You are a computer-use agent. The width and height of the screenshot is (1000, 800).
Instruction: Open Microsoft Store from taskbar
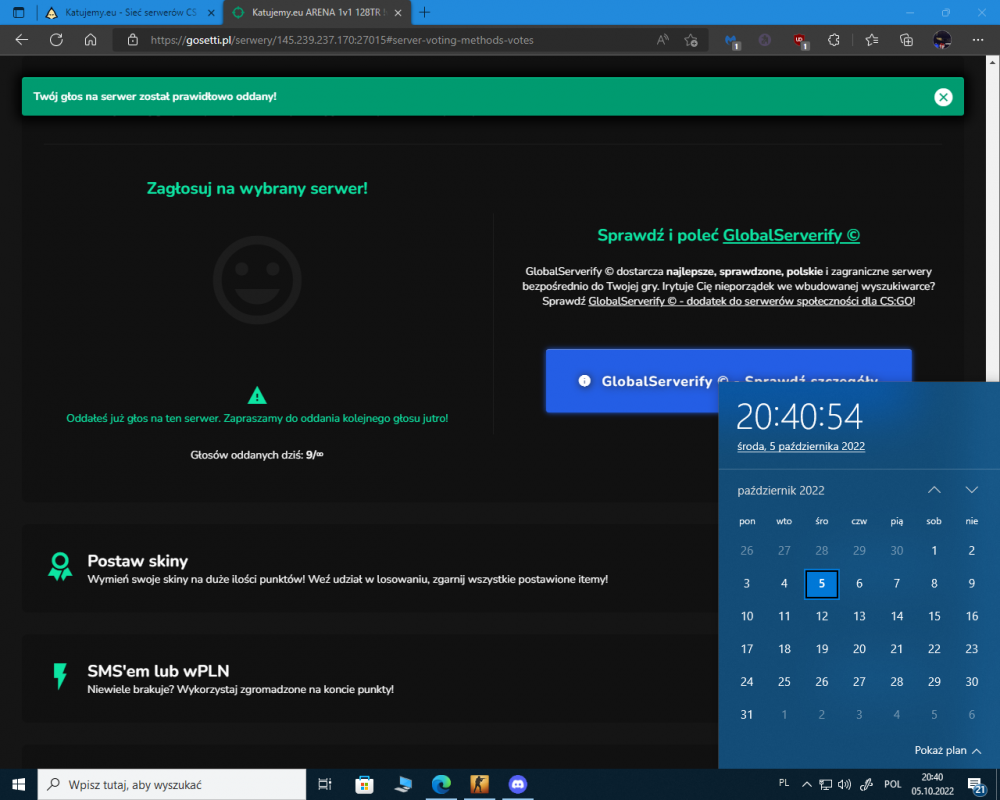click(364, 785)
